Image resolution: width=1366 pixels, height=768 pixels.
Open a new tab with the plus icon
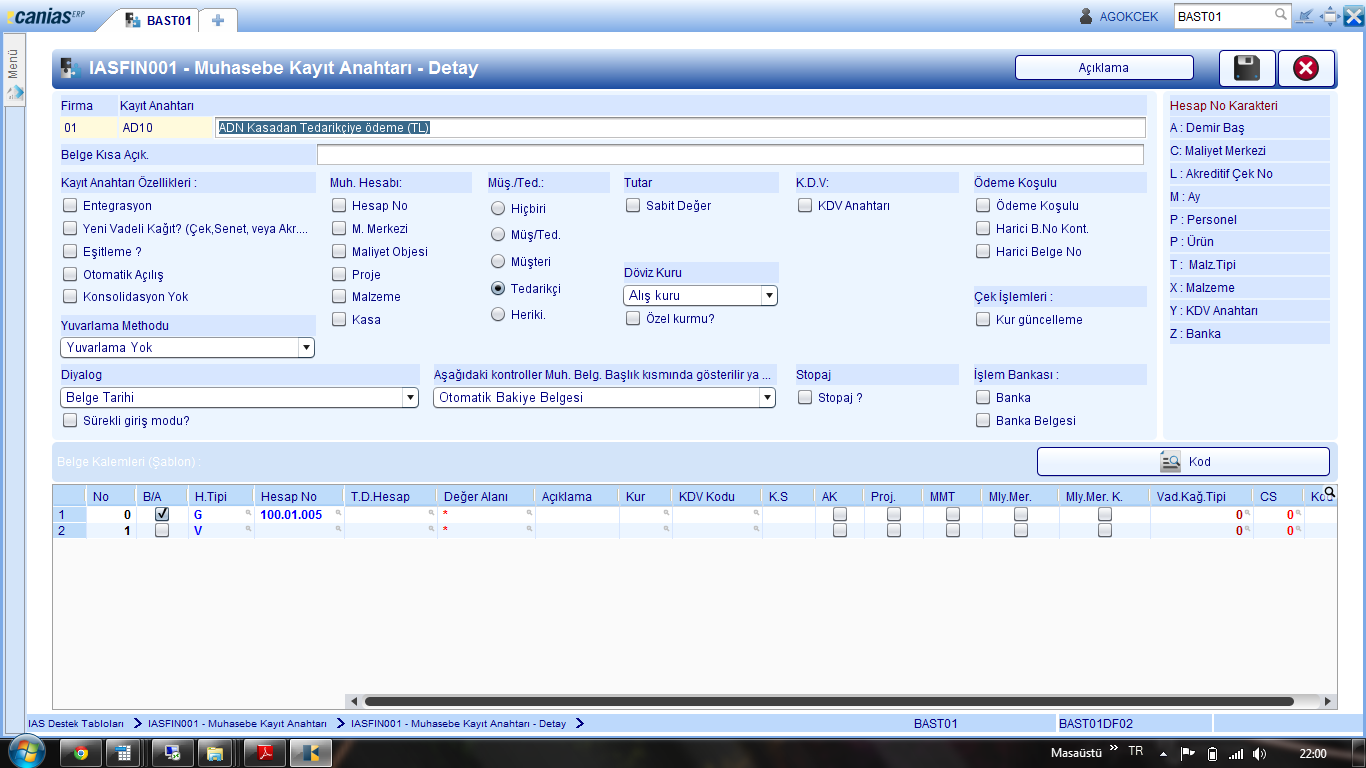[x=218, y=20]
